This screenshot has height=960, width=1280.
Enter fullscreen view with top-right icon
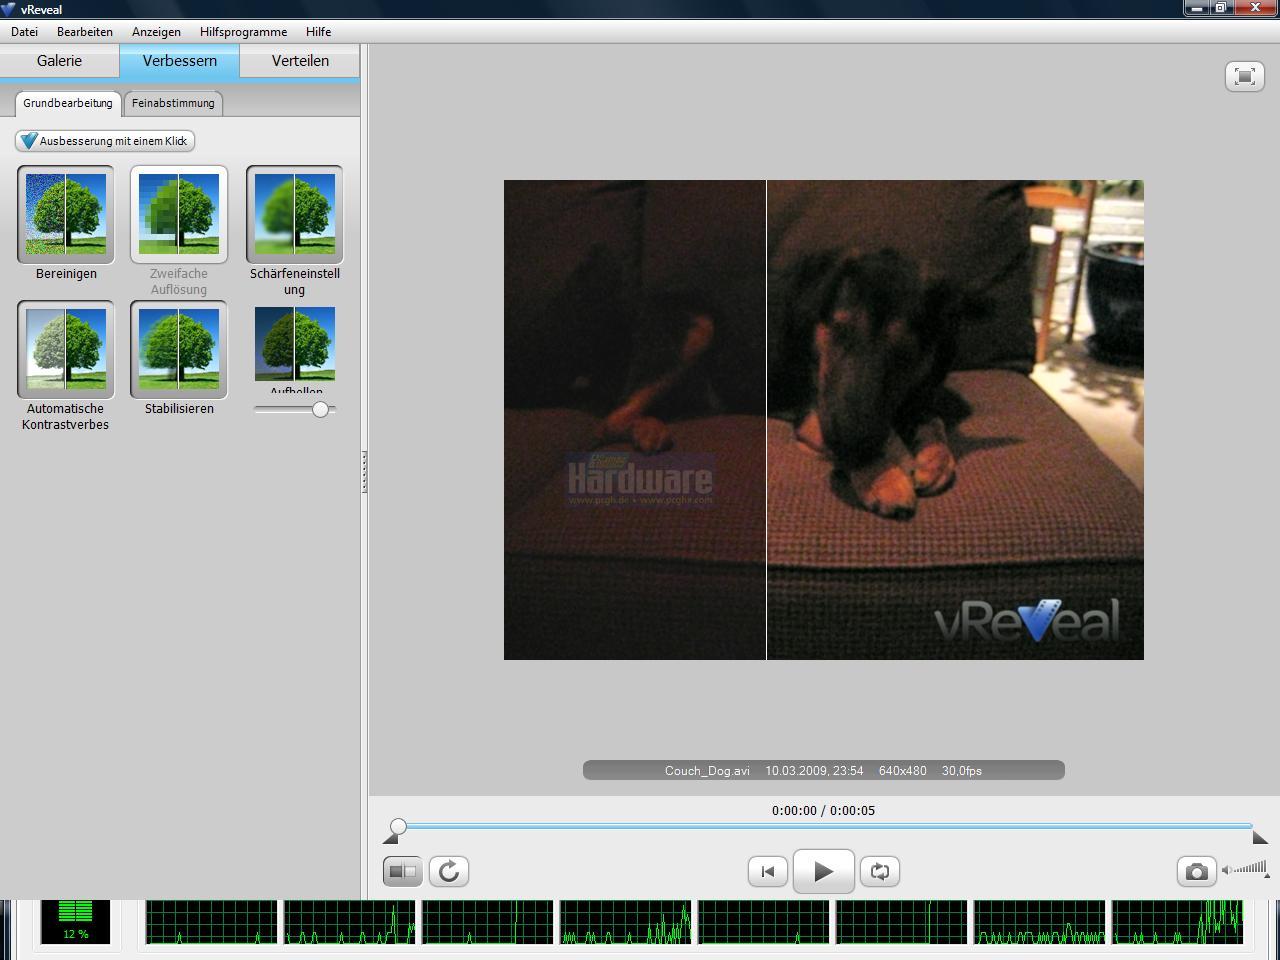point(1245,76)
